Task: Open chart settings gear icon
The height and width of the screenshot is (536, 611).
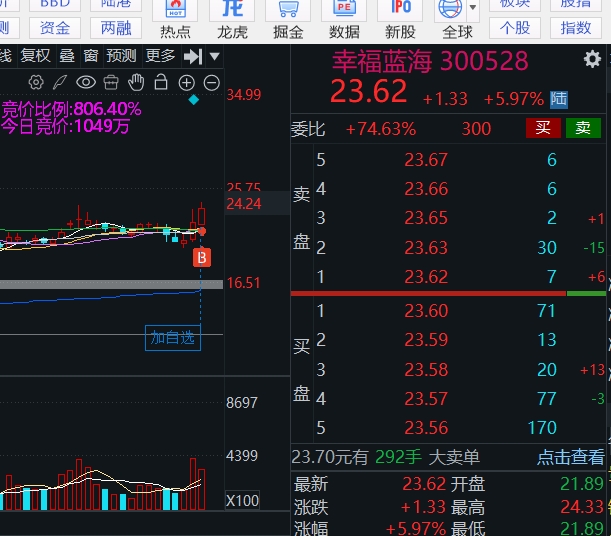Action: tap(36, 83)
